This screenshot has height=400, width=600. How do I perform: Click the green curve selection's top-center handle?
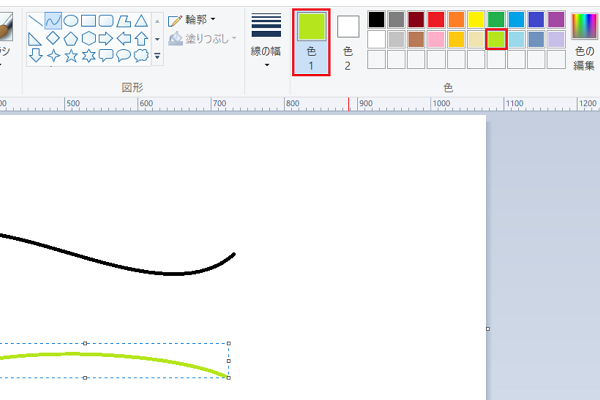[x=85, y=343]
